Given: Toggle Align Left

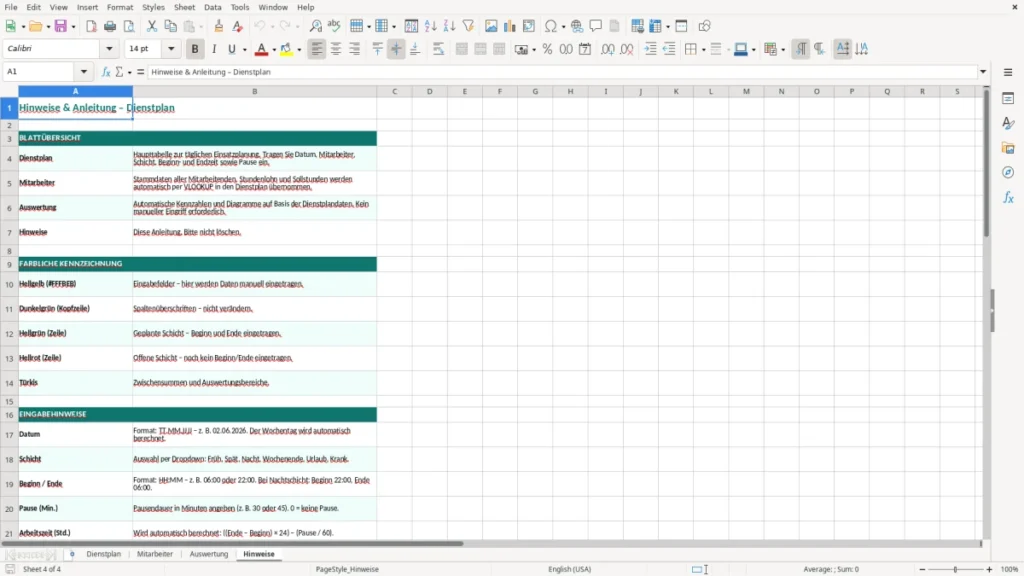Looking at the screenshot, I should [x=317, y=49].
